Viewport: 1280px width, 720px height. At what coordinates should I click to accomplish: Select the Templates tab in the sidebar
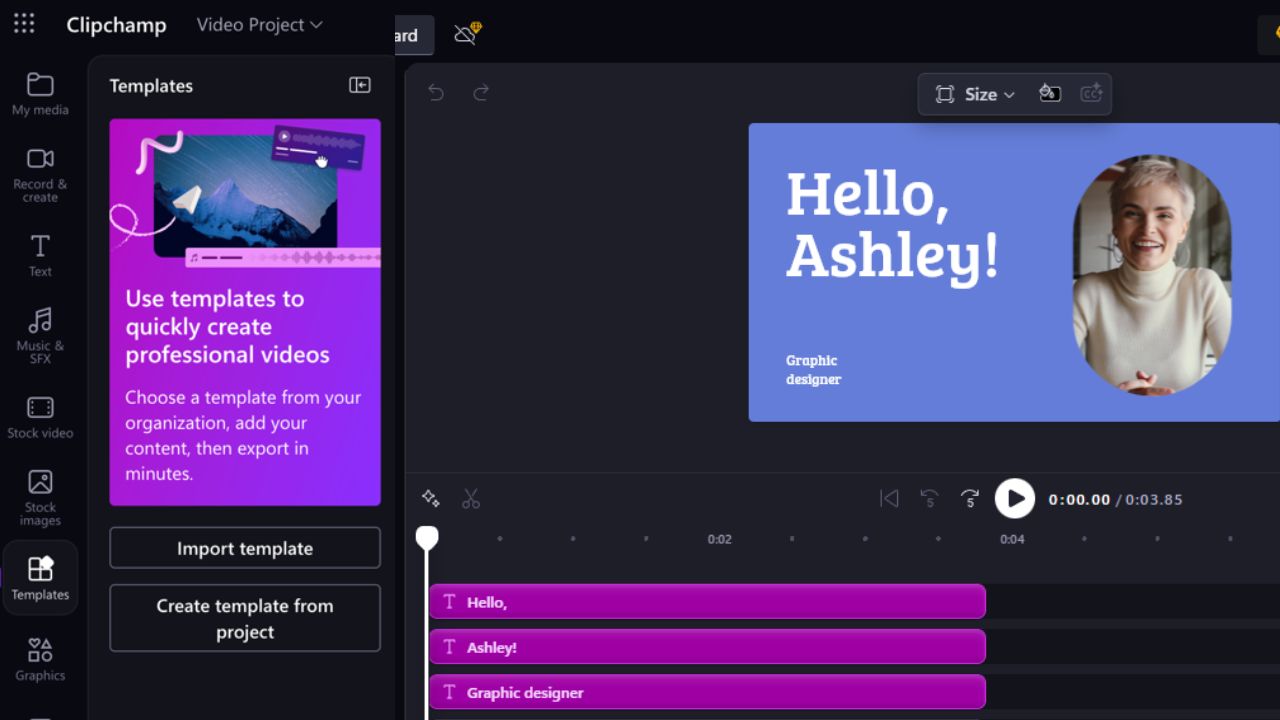pyautogui.click(x=40, y=577)
